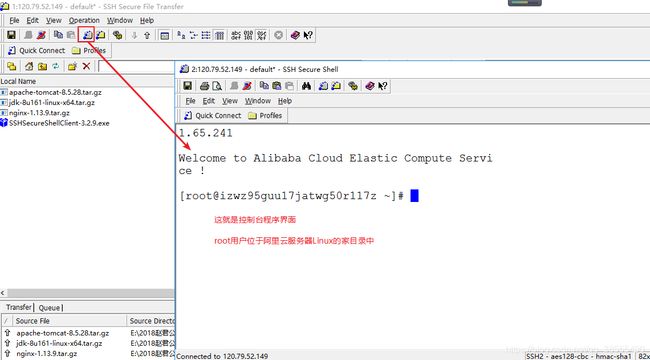This screenshot has height=360, width=650.
Task: Open Edit menu in File Transfer window
Action: click(x=32, y=20)
